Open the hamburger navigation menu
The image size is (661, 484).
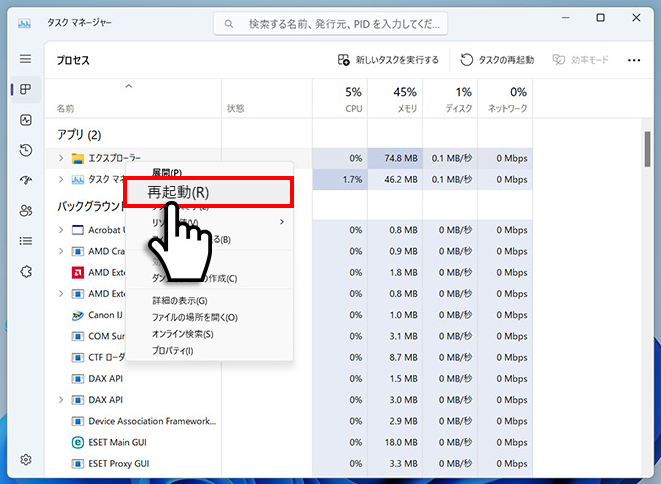point(25,59)
